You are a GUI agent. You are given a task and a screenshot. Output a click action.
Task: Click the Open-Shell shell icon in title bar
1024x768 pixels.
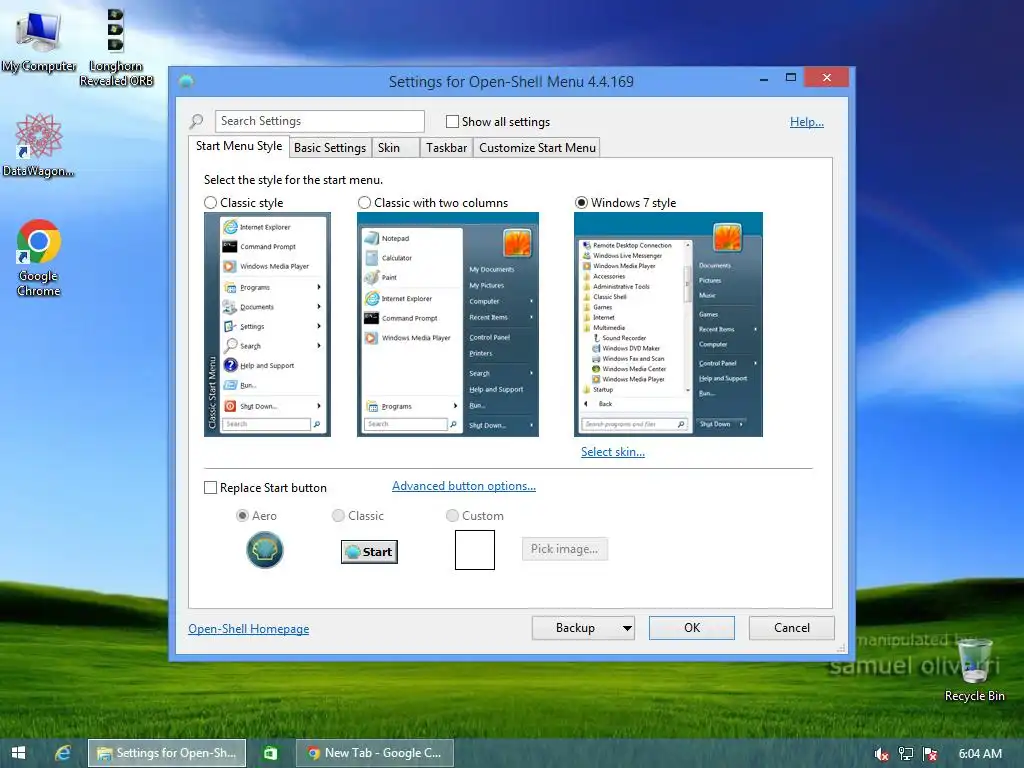(x=186, y=82)
